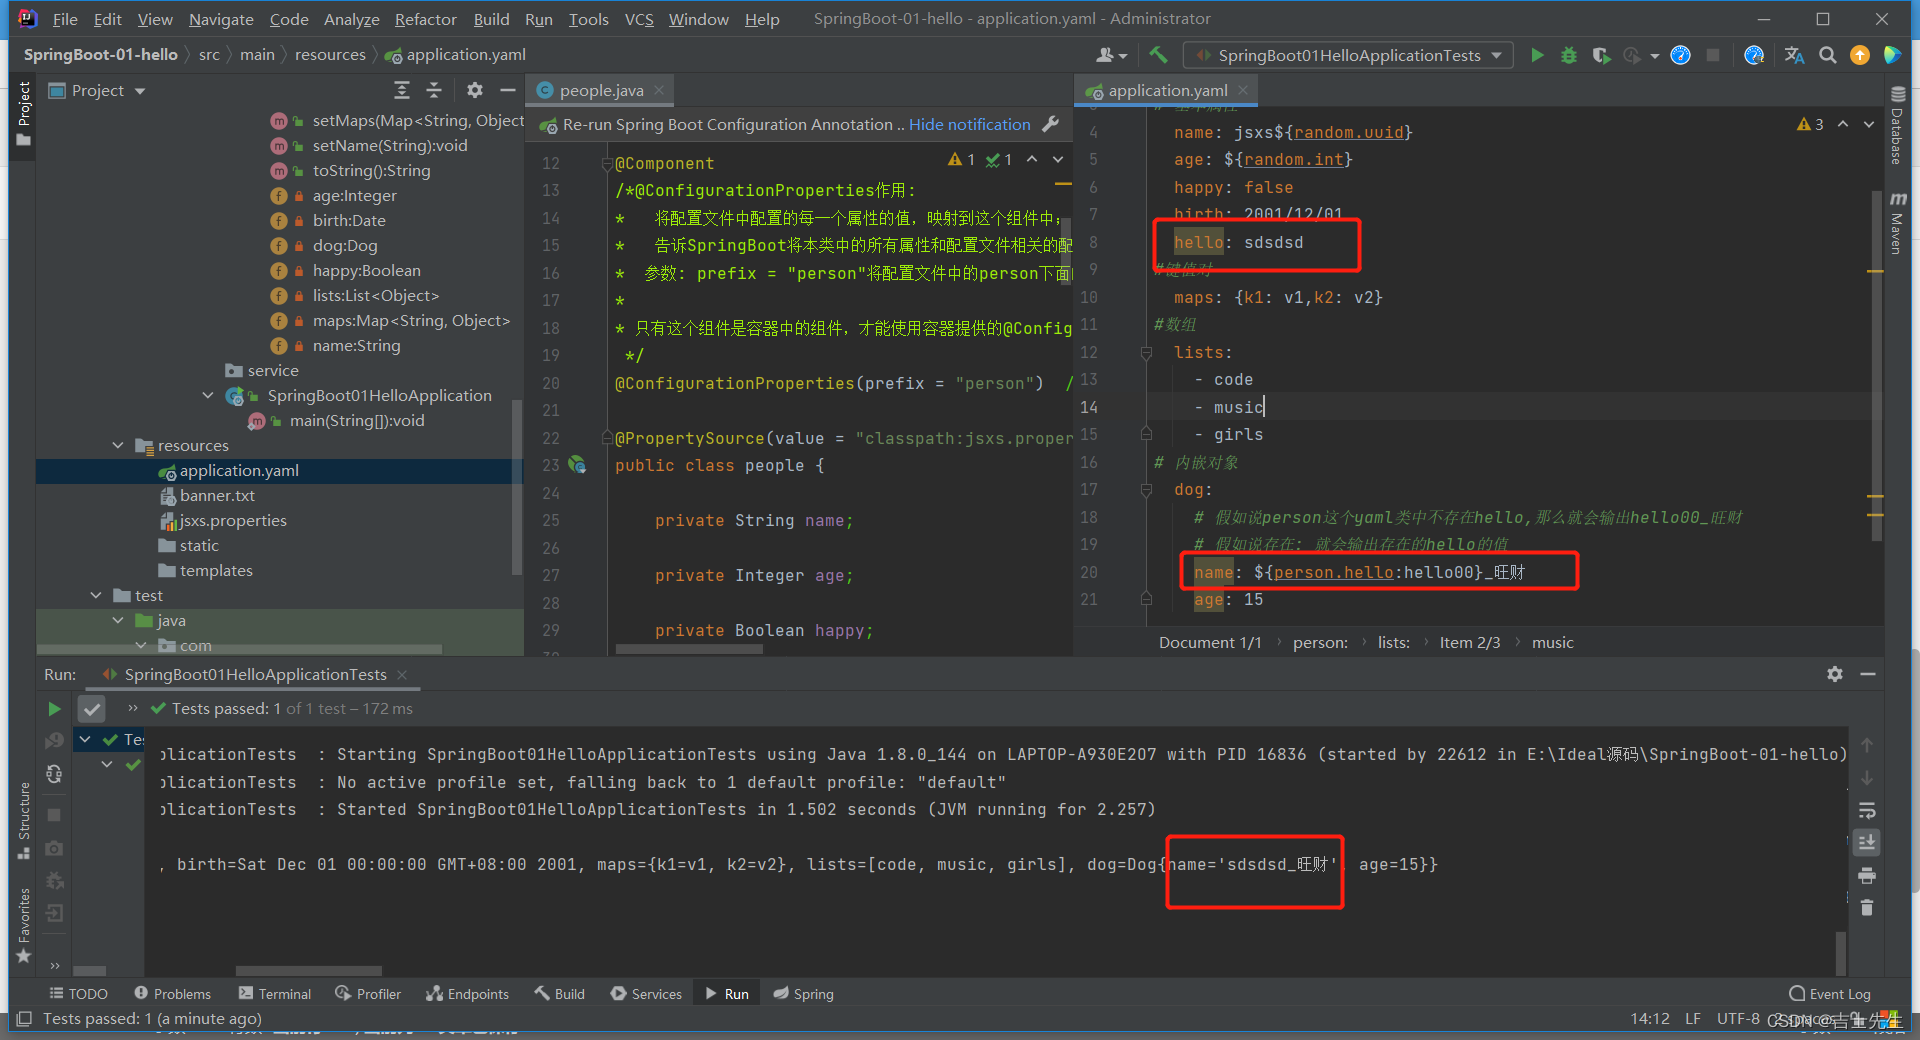Open the Services tool window button
This screenshot has width=1920, height=1040.
pyautogui.click(x=646, y=993)
